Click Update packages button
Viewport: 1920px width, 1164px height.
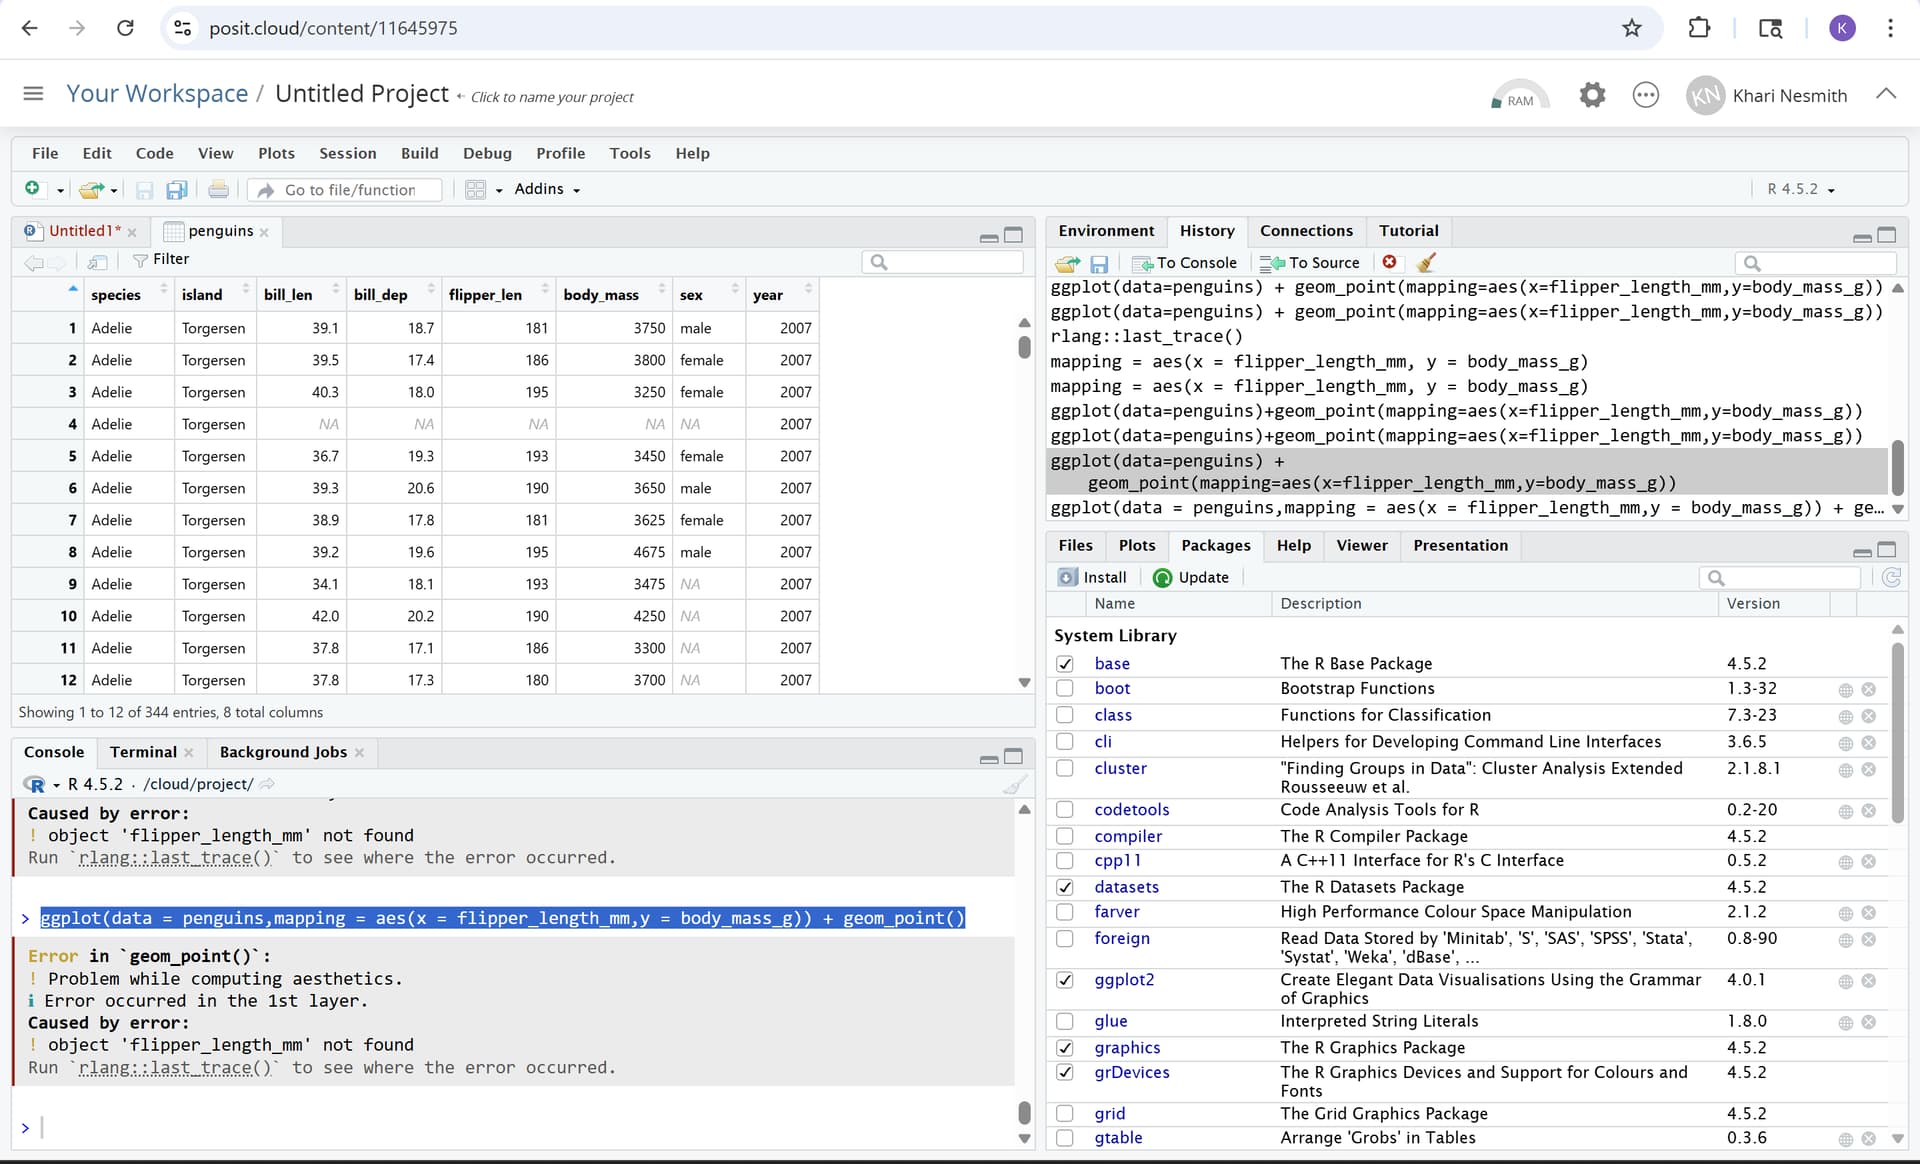pyautogui.click(x=1191, y=577)
